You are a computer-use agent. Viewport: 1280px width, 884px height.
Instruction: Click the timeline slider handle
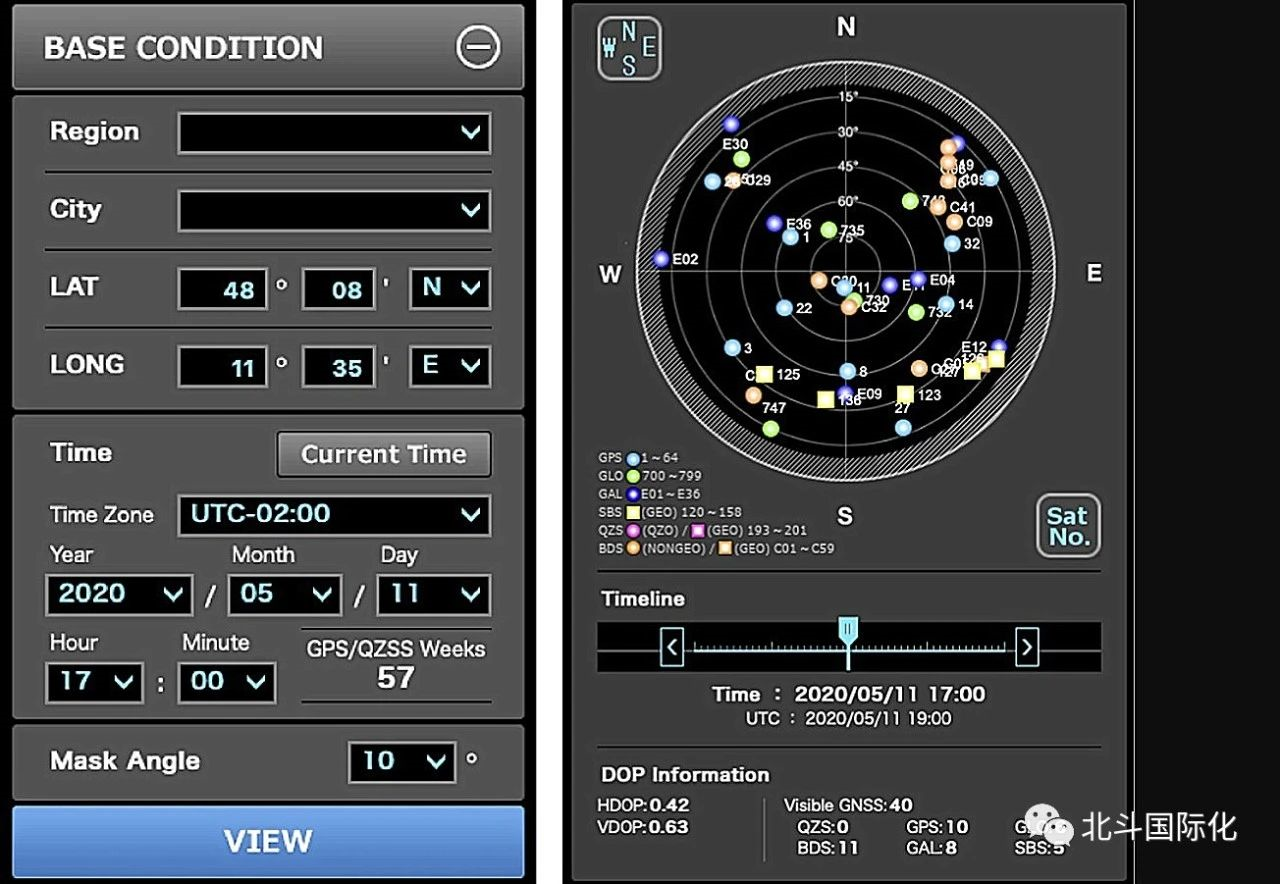click(x=848, y=630)
